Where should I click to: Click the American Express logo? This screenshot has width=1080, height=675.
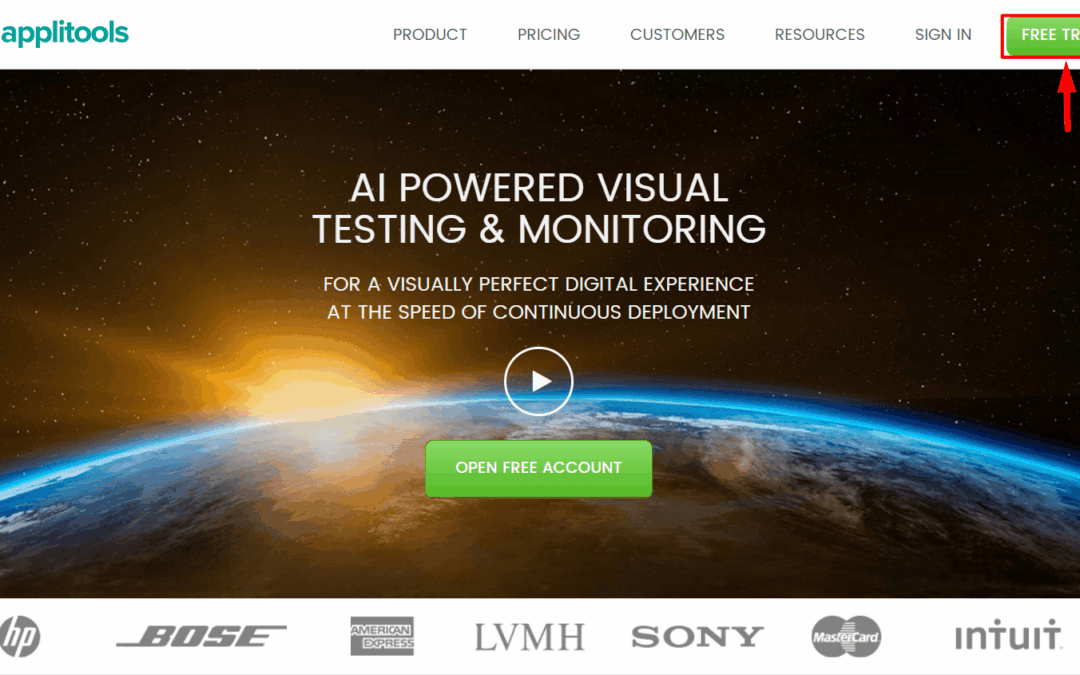(x=382, y=636)
